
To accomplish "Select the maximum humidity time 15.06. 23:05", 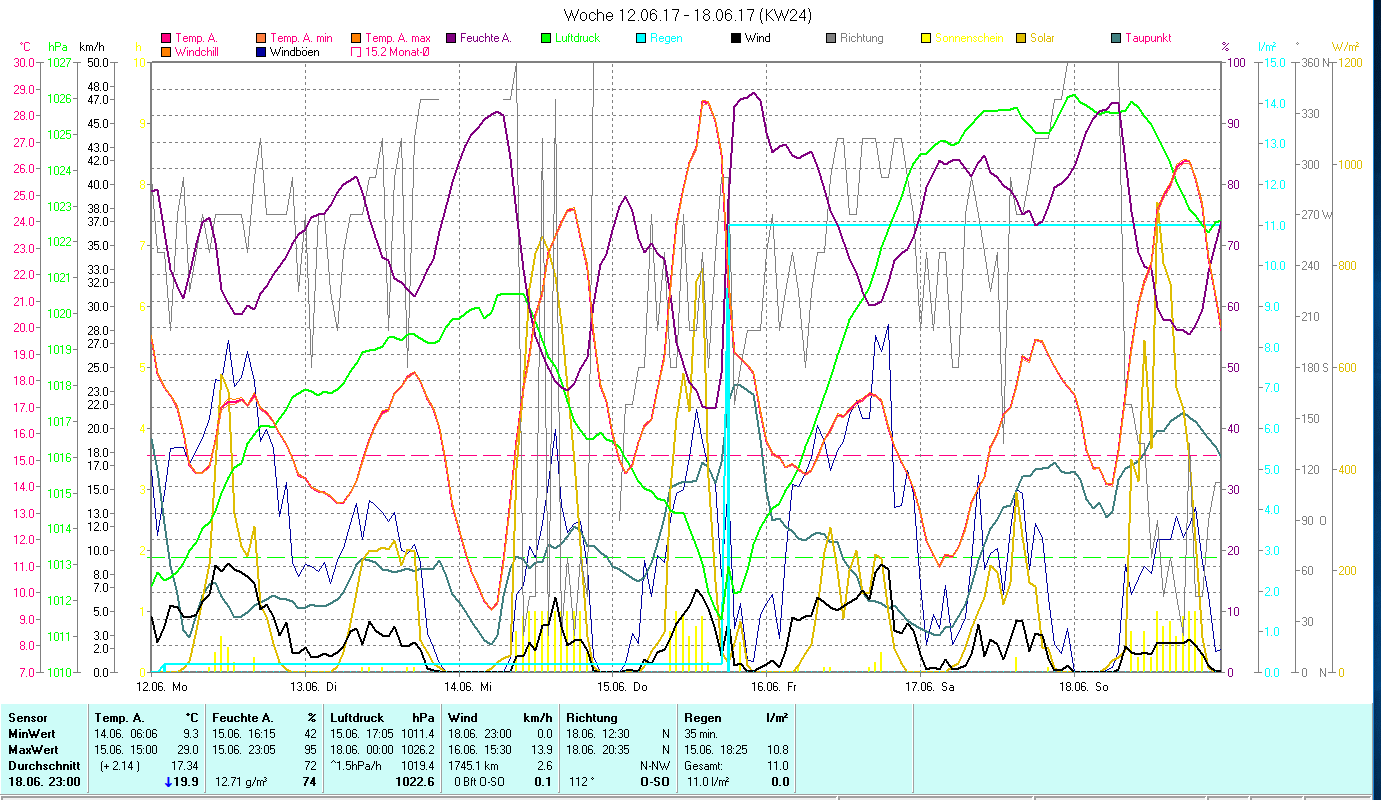I will 245,749.
